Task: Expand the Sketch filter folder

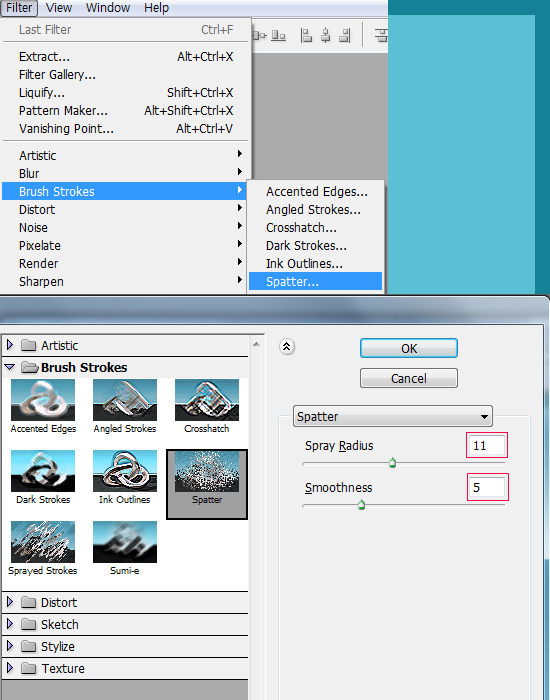Action: coord(10,624)
